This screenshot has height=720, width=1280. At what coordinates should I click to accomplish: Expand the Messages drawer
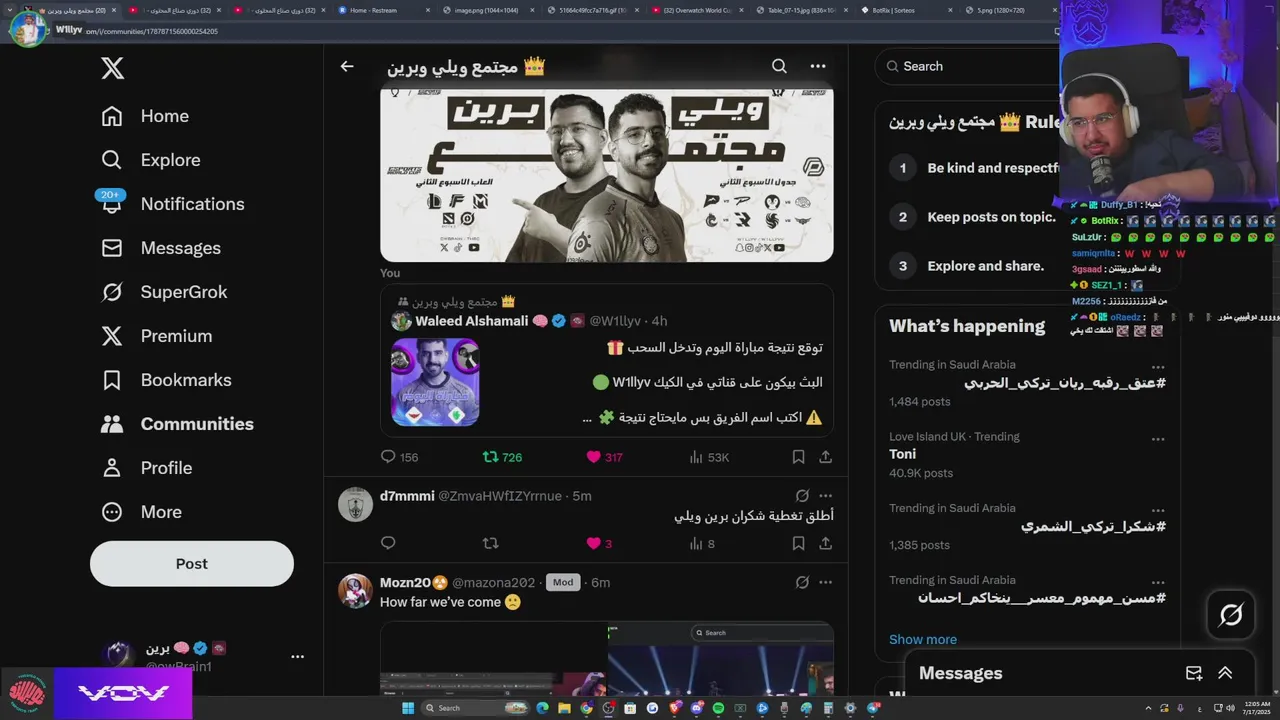1225,673
